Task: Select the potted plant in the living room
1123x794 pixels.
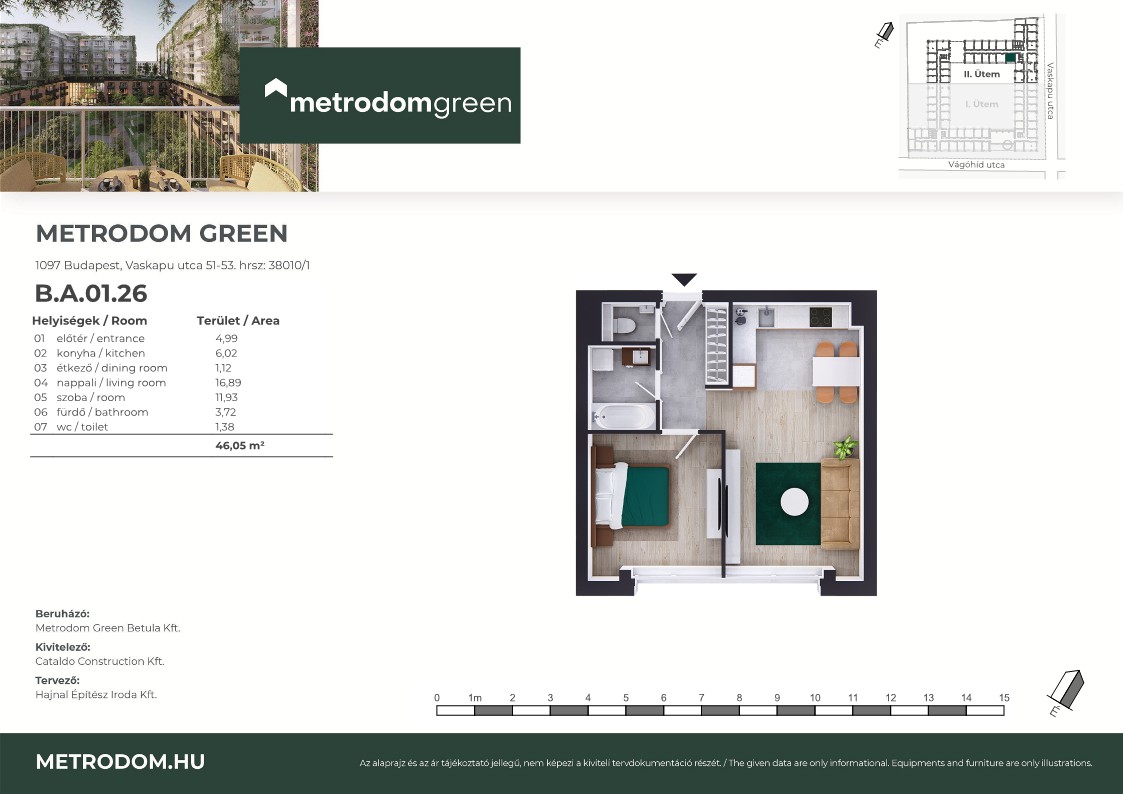Action: (846, 447)
